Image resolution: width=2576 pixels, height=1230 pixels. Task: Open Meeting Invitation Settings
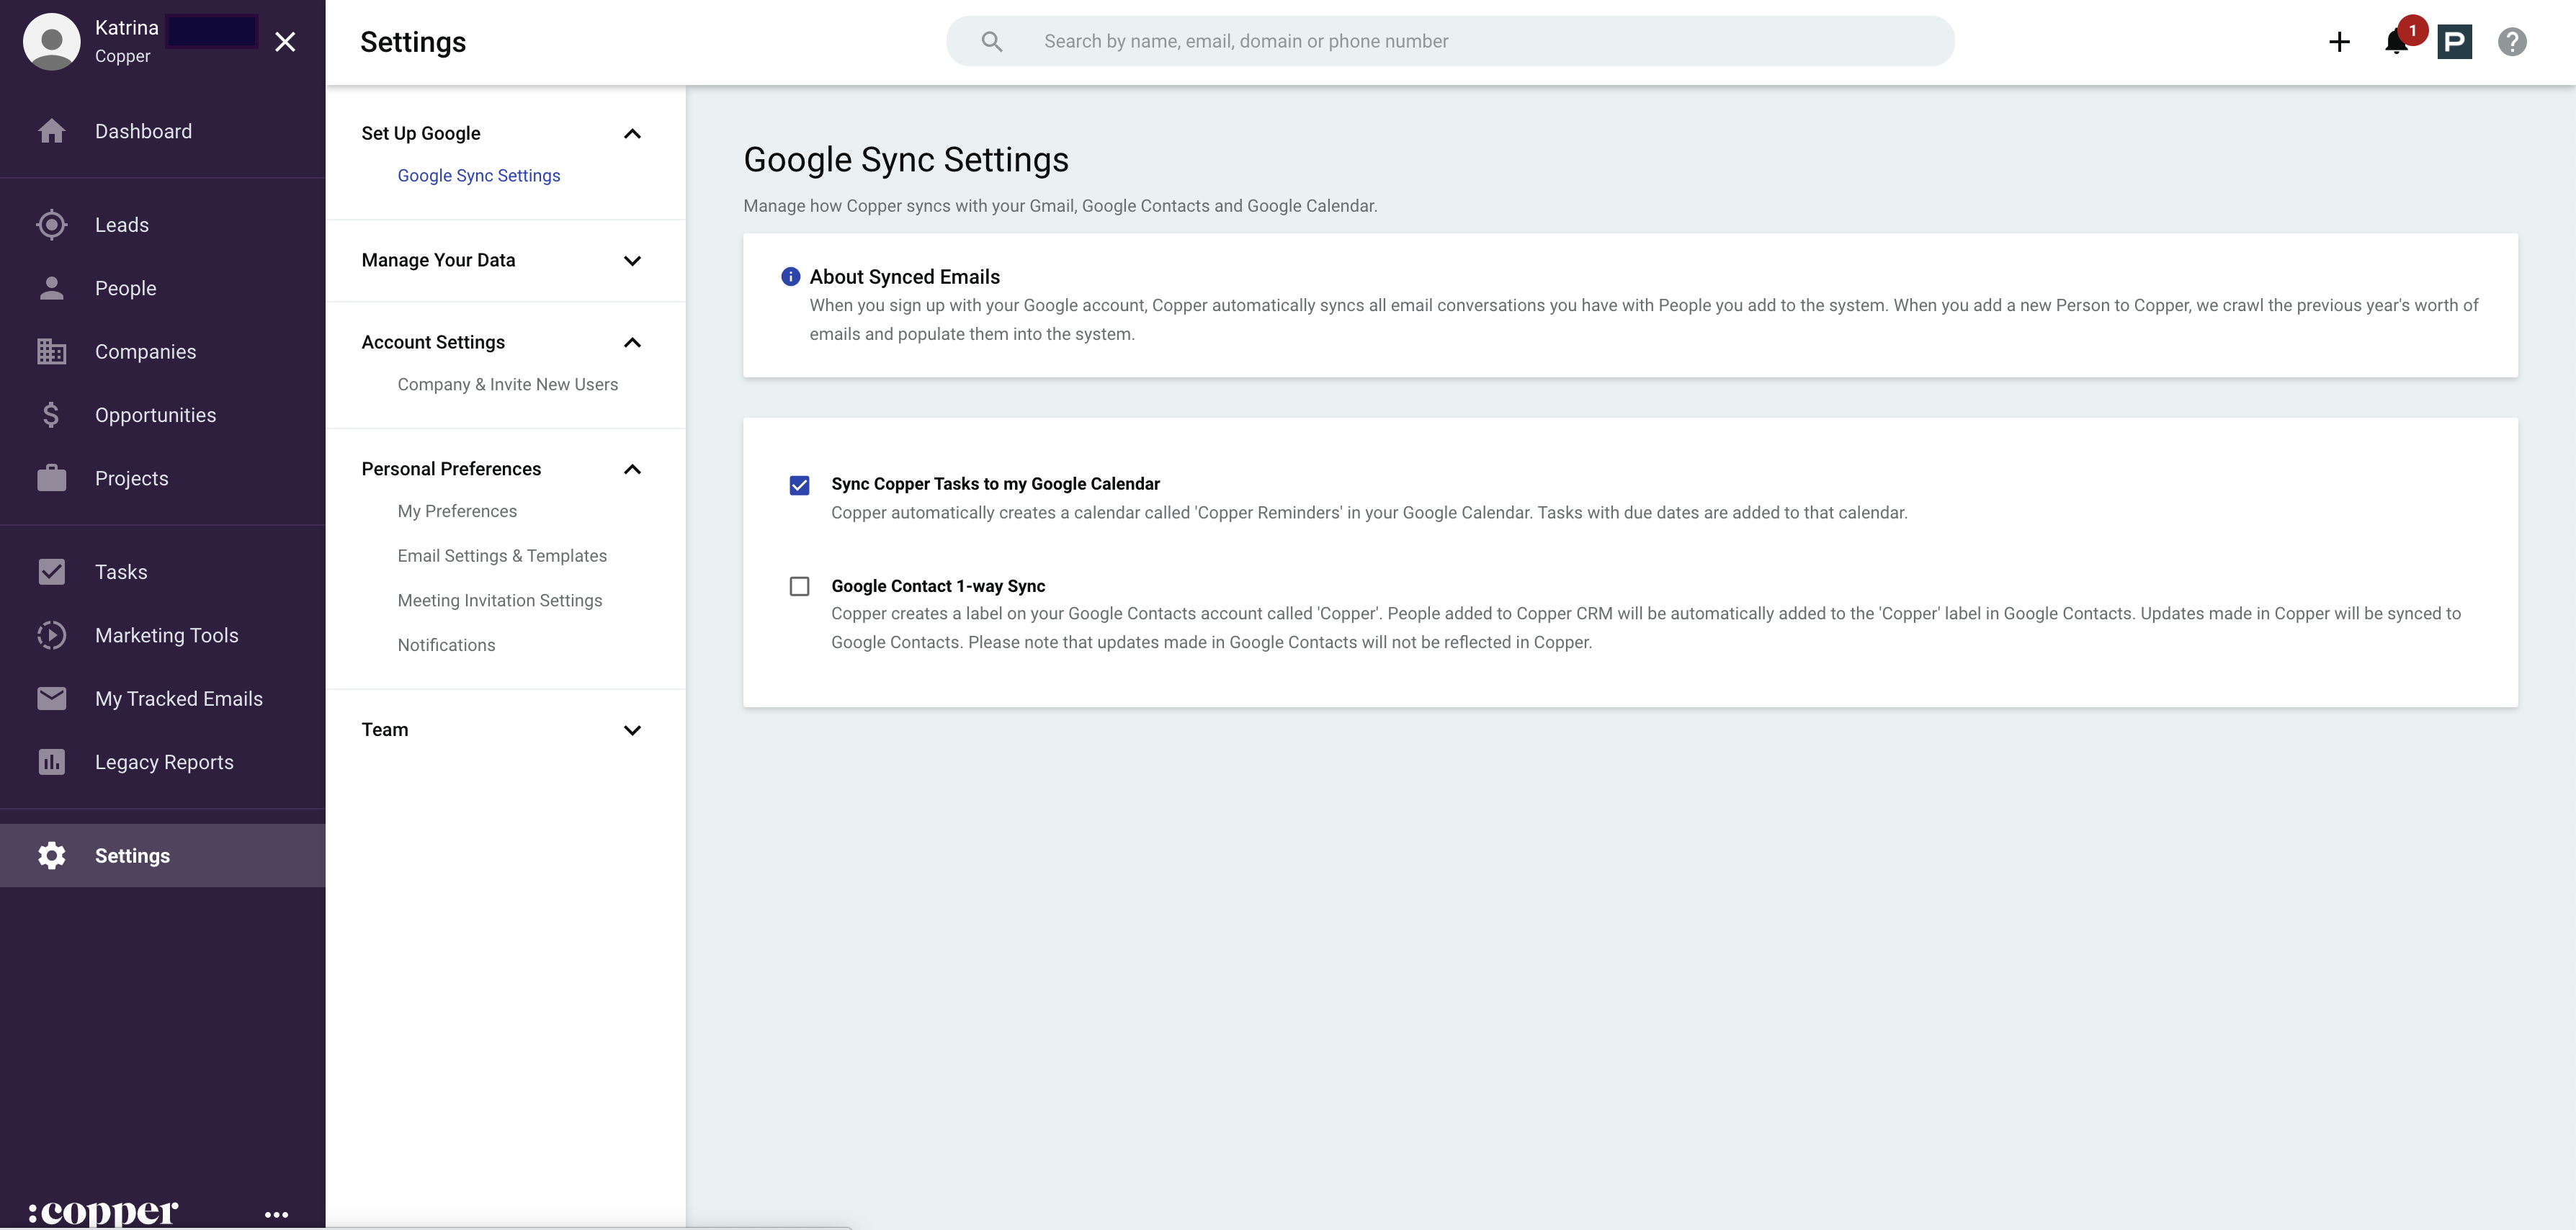[x=500, y=600]
